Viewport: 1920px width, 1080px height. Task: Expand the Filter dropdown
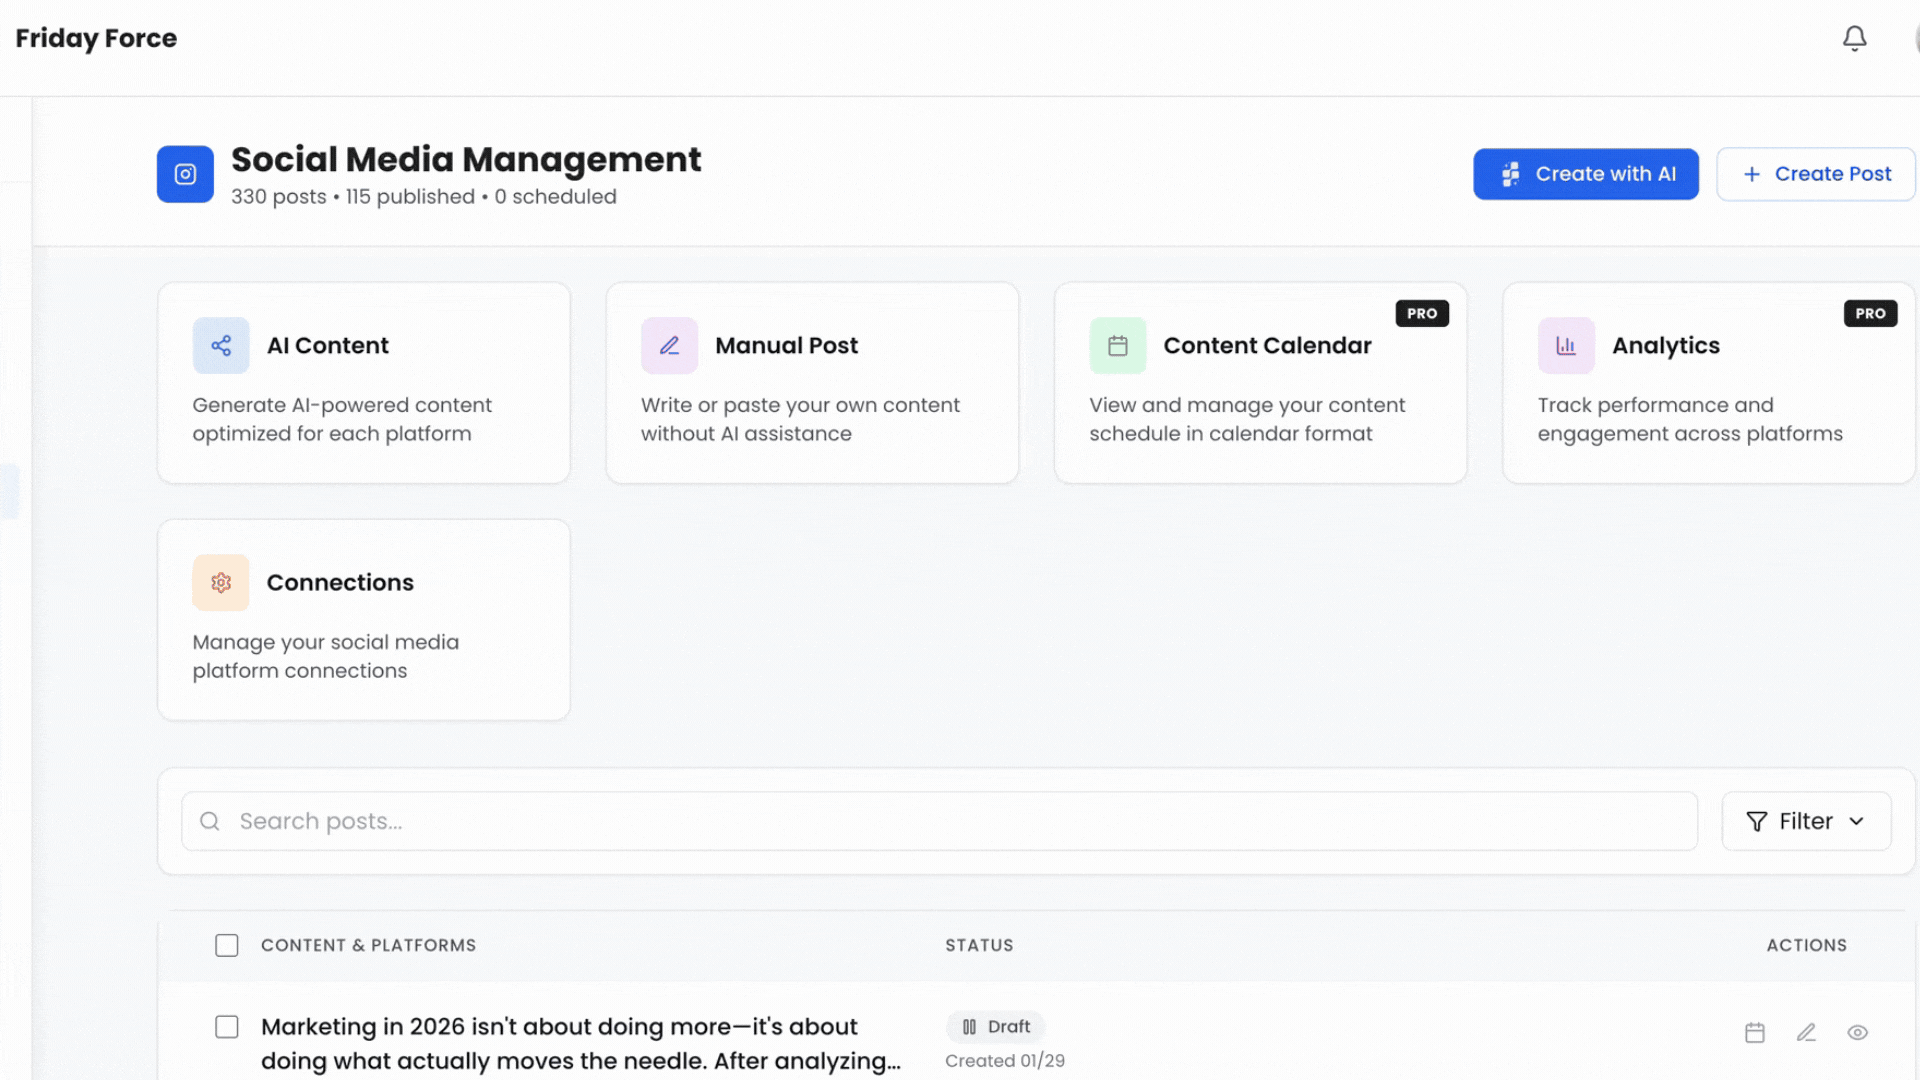(1805, 821)
